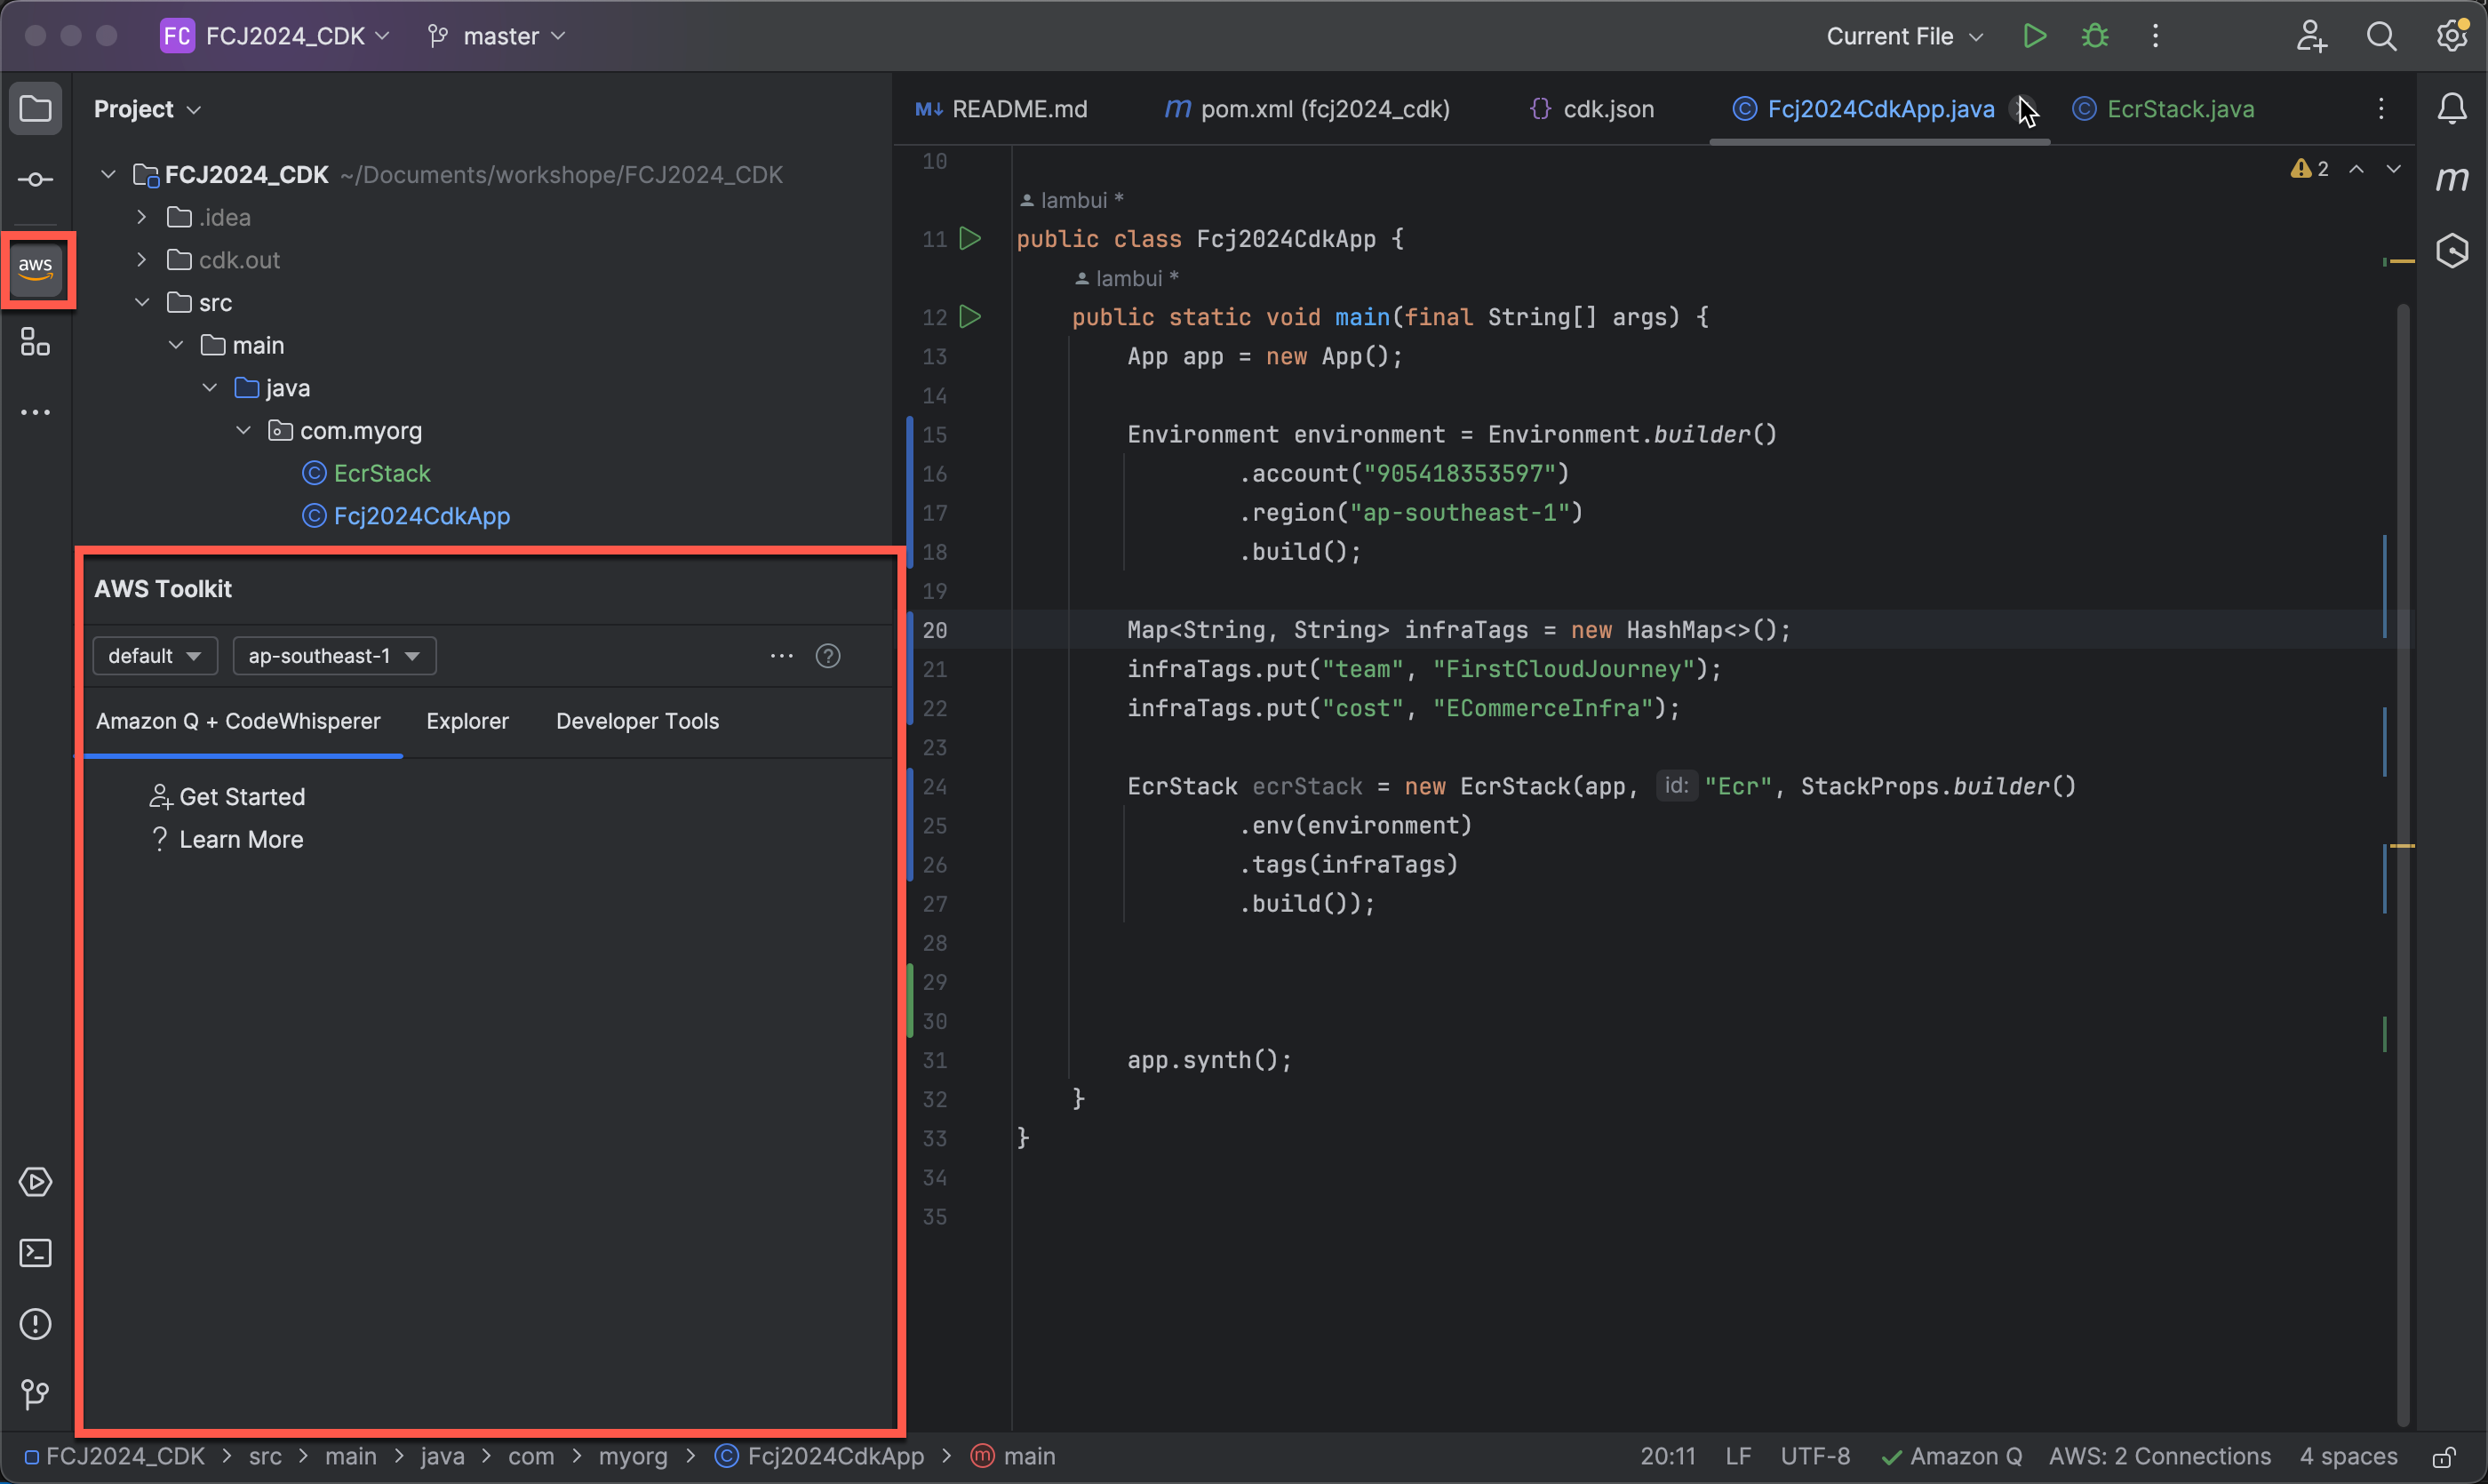
Task: Toggle the read-only lock icon in status bar
Action: pos(2444,1457)
